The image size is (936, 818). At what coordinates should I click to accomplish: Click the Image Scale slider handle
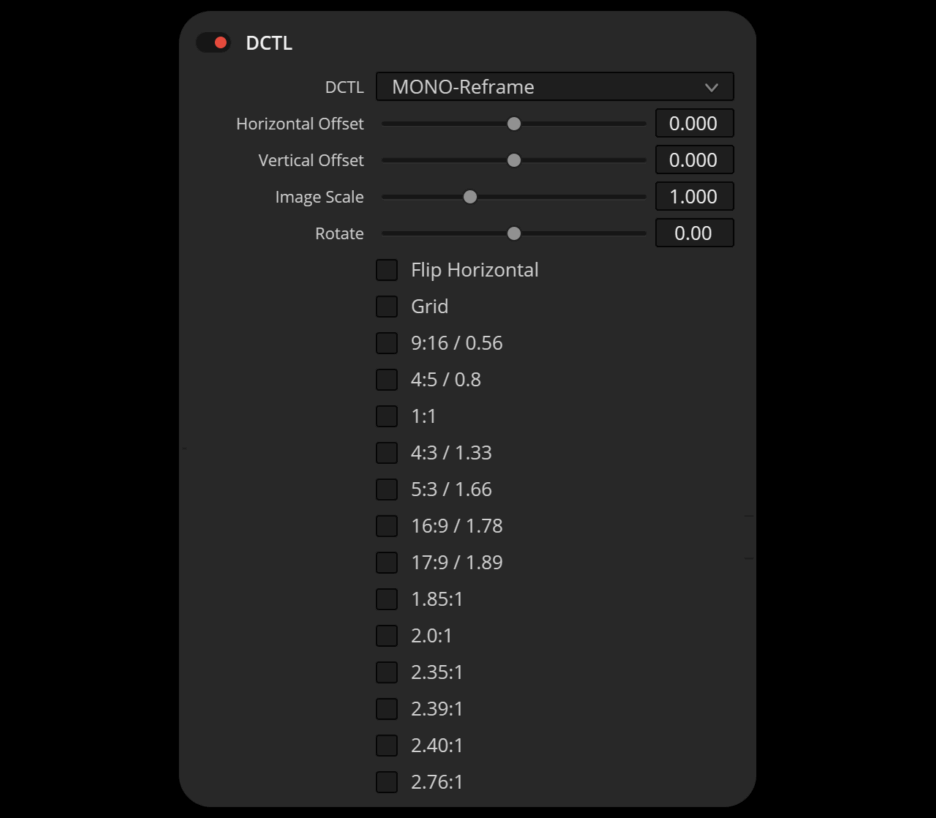pos(470,197)
